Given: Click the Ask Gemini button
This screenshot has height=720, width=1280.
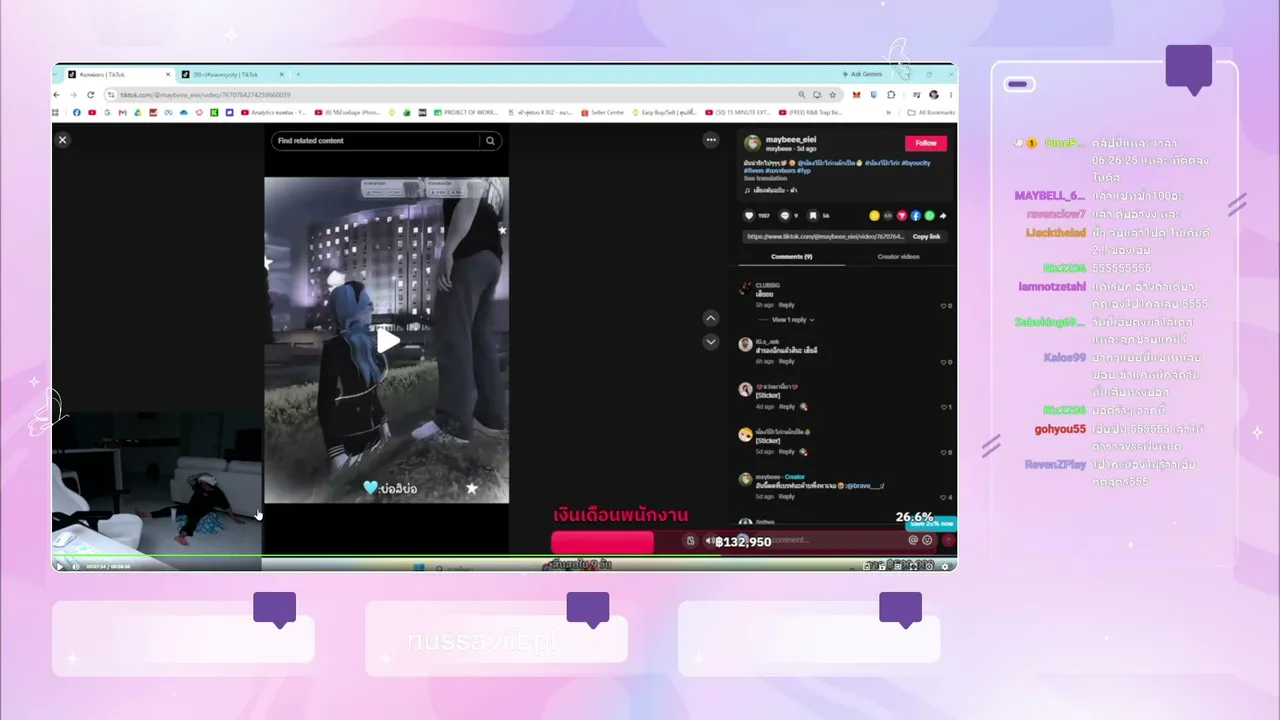Looking at the screenshot, I should coord(863,74).
